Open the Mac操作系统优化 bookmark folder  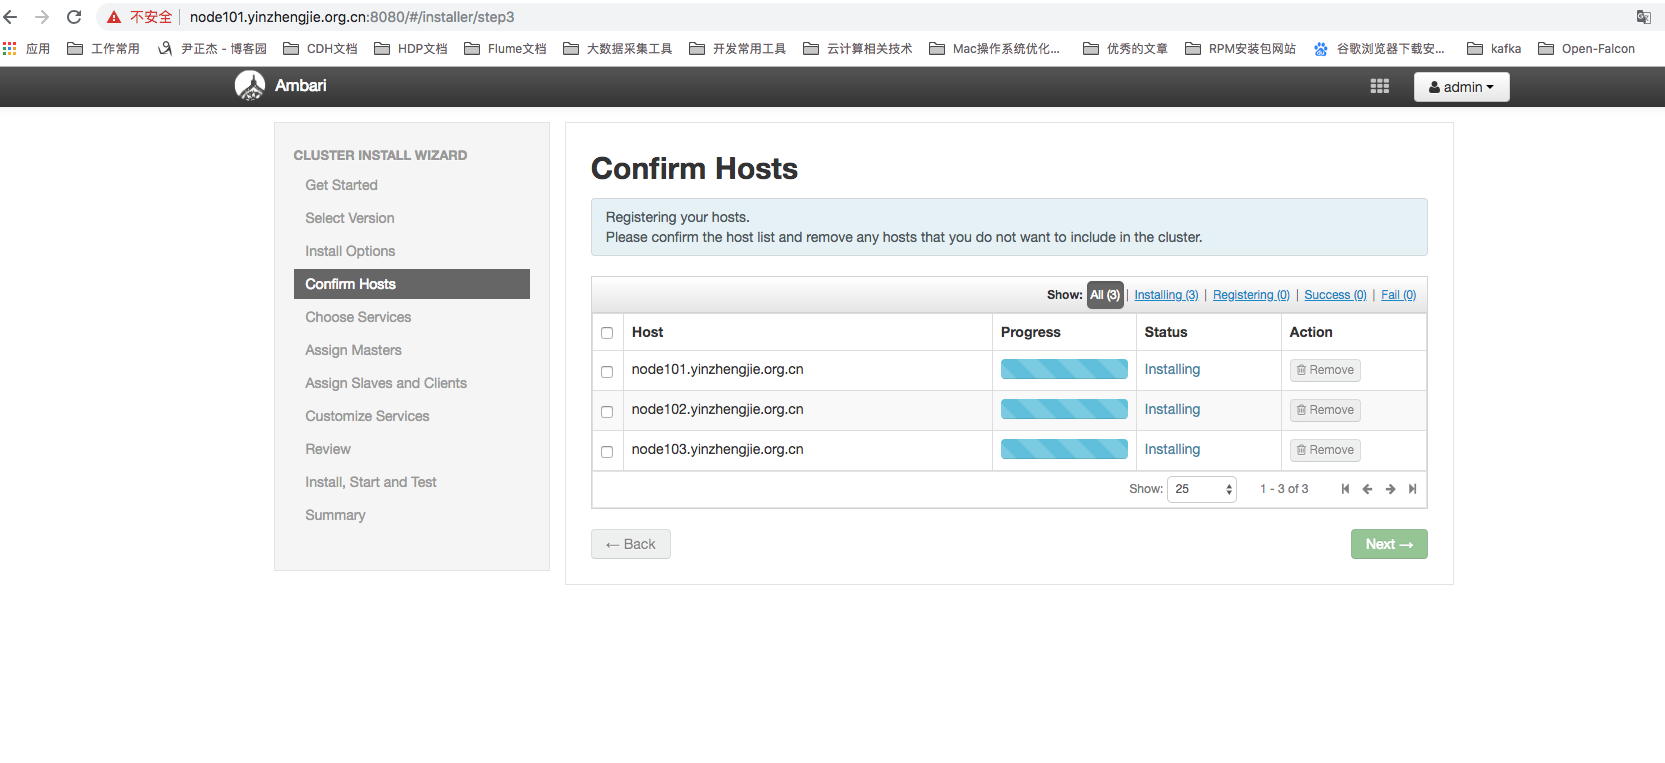(x=995, y=48)
